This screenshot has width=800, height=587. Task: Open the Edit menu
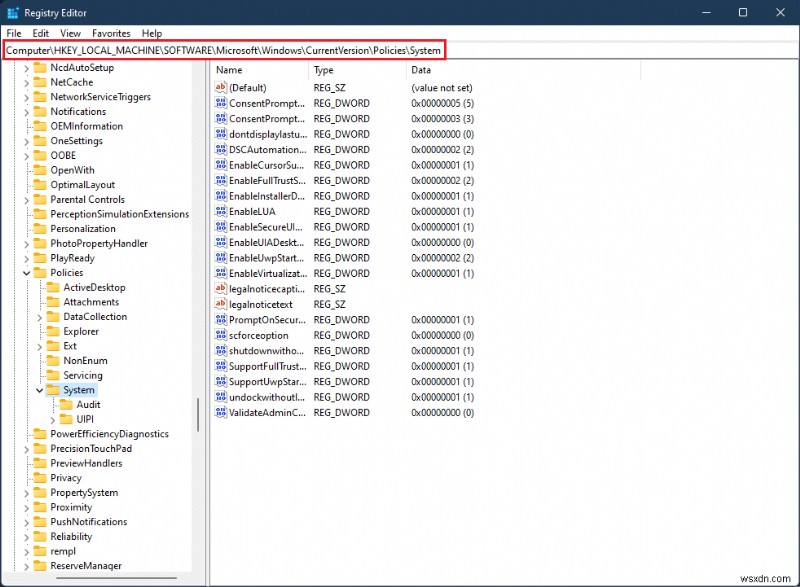click(x=40, y=33)
